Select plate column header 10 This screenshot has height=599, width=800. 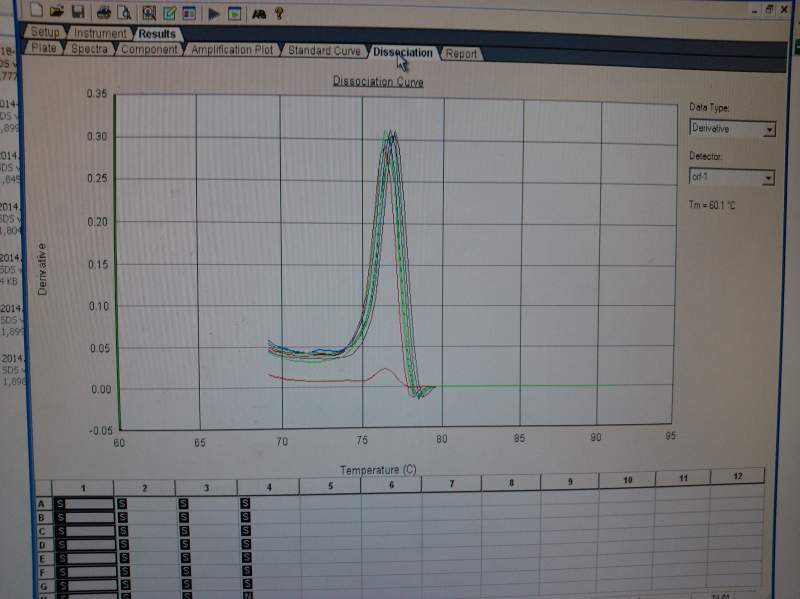tap(628, 480)
